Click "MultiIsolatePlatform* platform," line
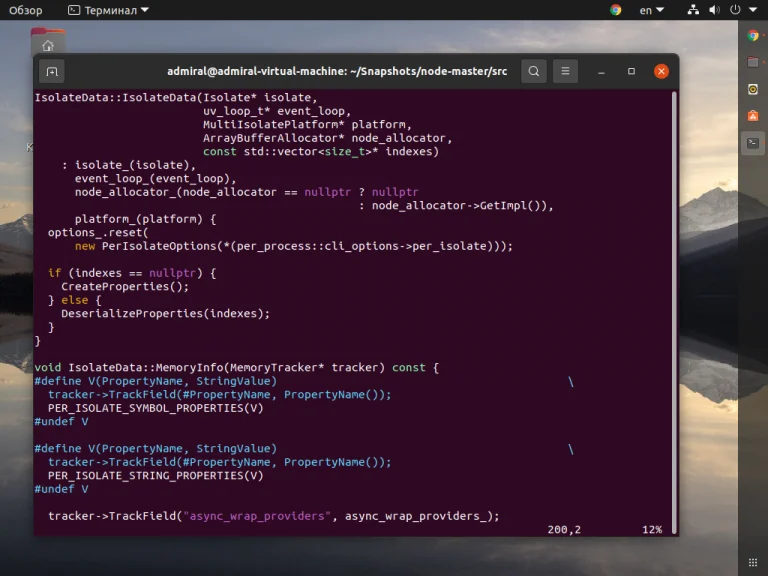 click(308, 124)
